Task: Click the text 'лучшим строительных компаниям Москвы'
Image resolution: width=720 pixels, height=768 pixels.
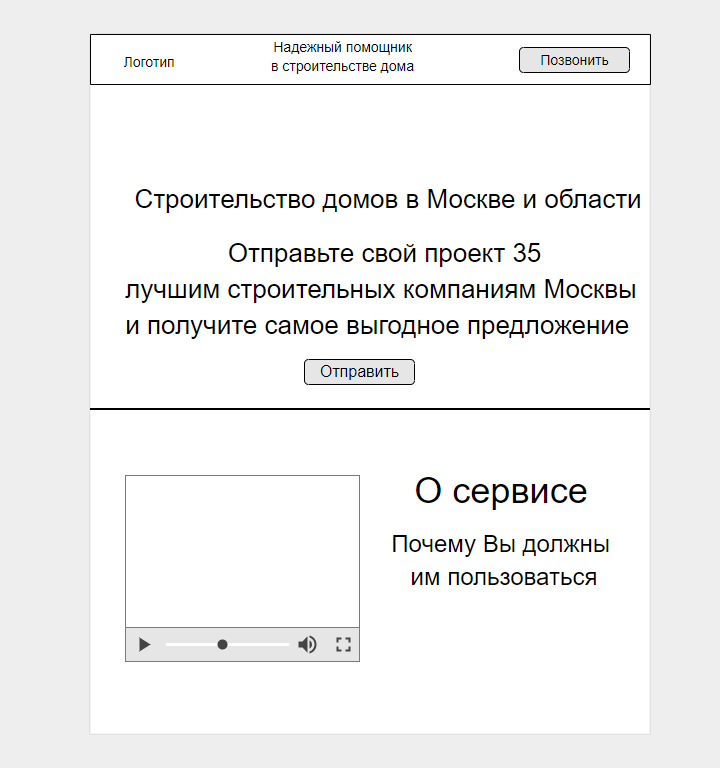Action: [x=380, y=290]
